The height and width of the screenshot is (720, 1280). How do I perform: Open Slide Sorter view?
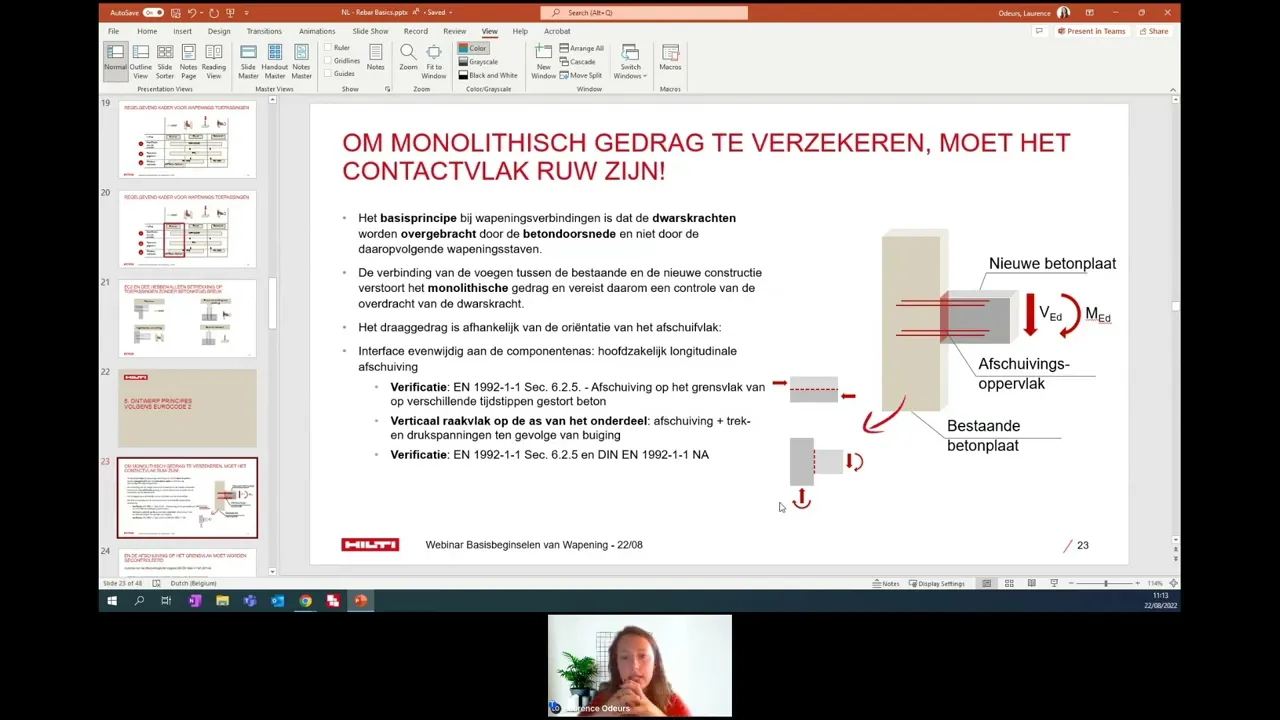(165, 61)
